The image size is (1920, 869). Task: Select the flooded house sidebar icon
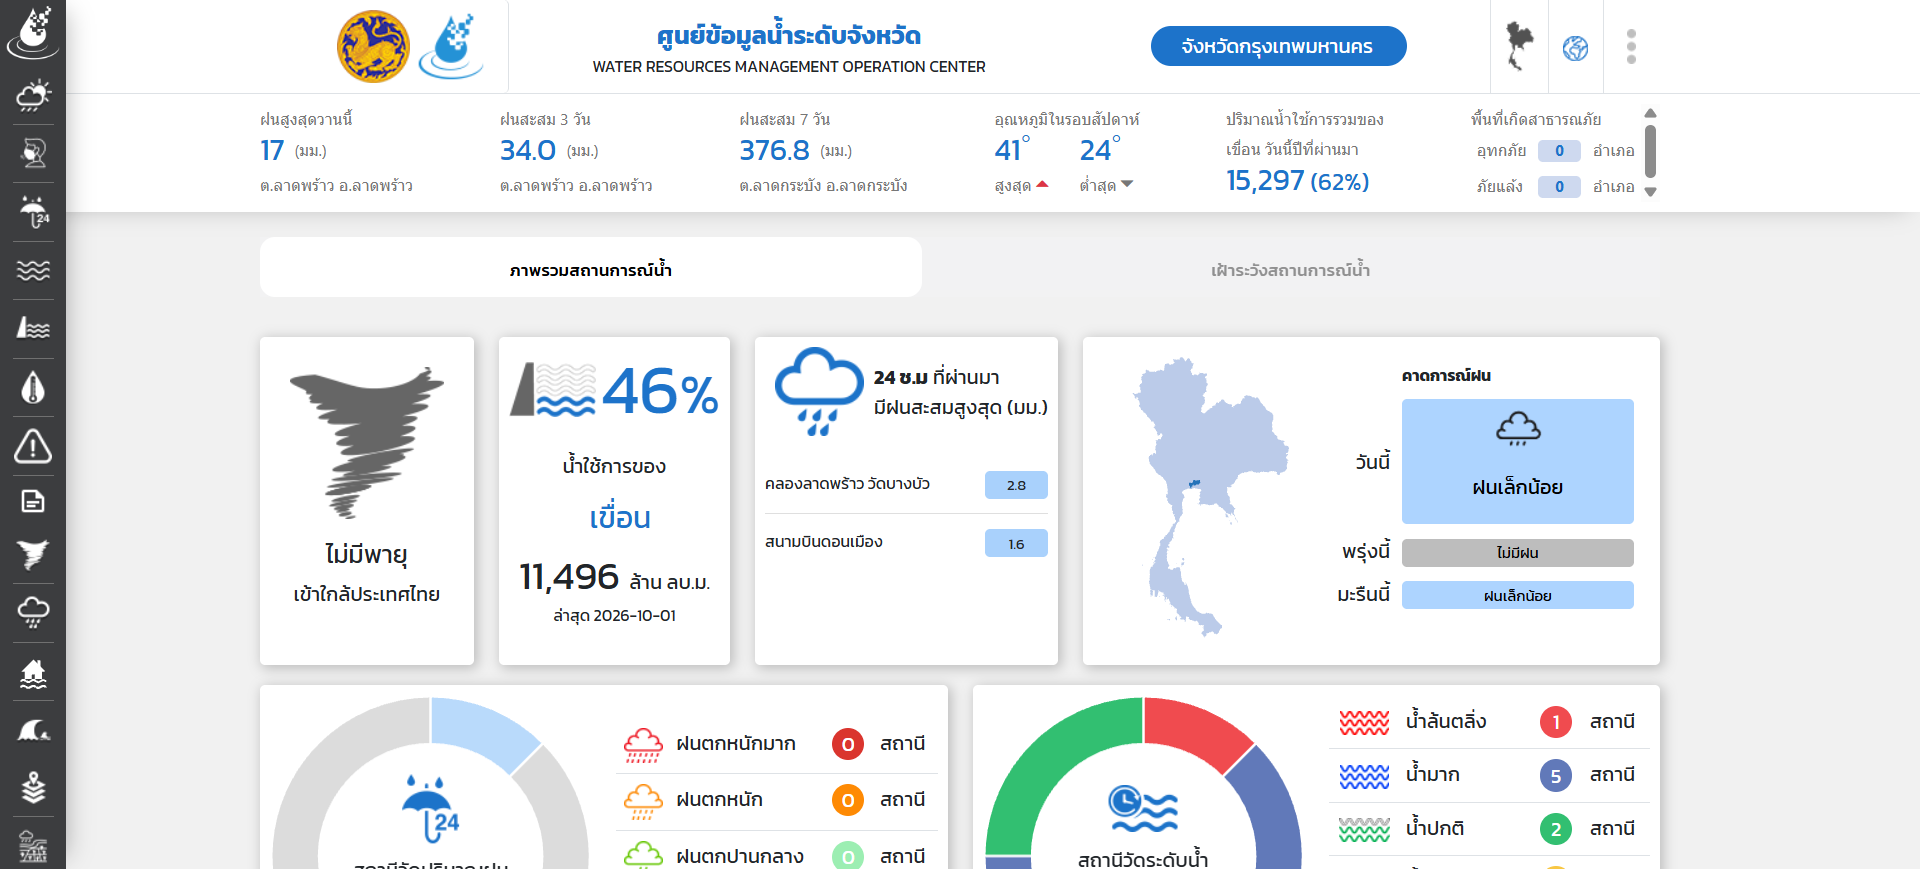click(x=33, y=674)
